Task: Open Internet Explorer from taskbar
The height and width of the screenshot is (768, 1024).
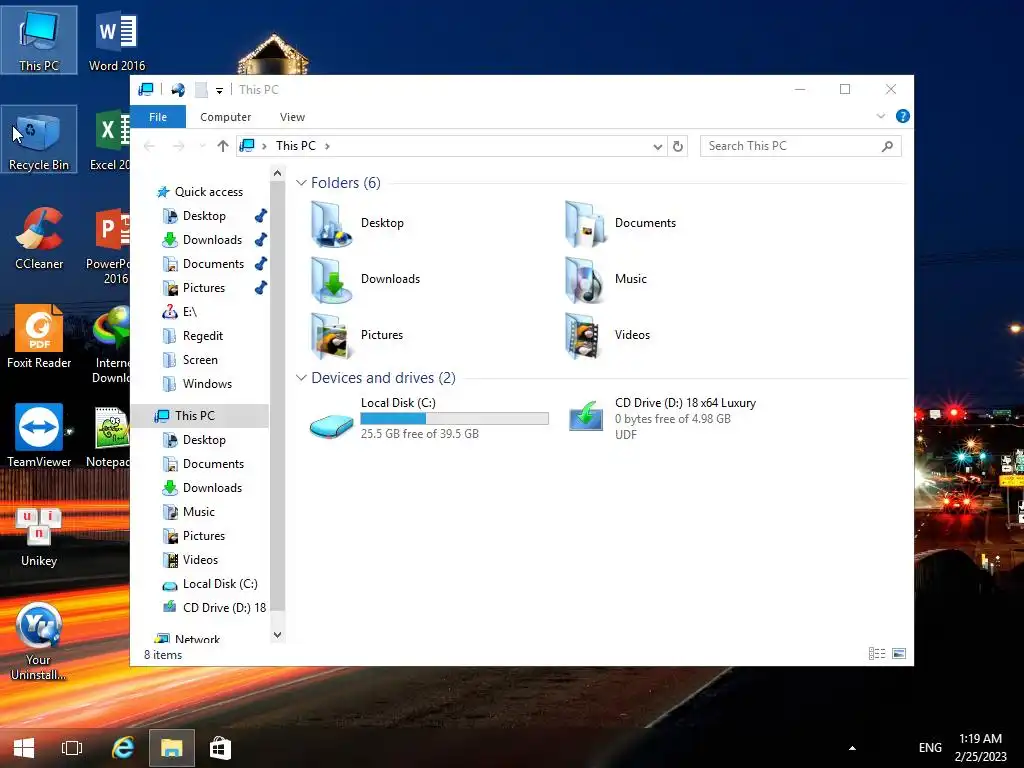Action: (122, 748)
